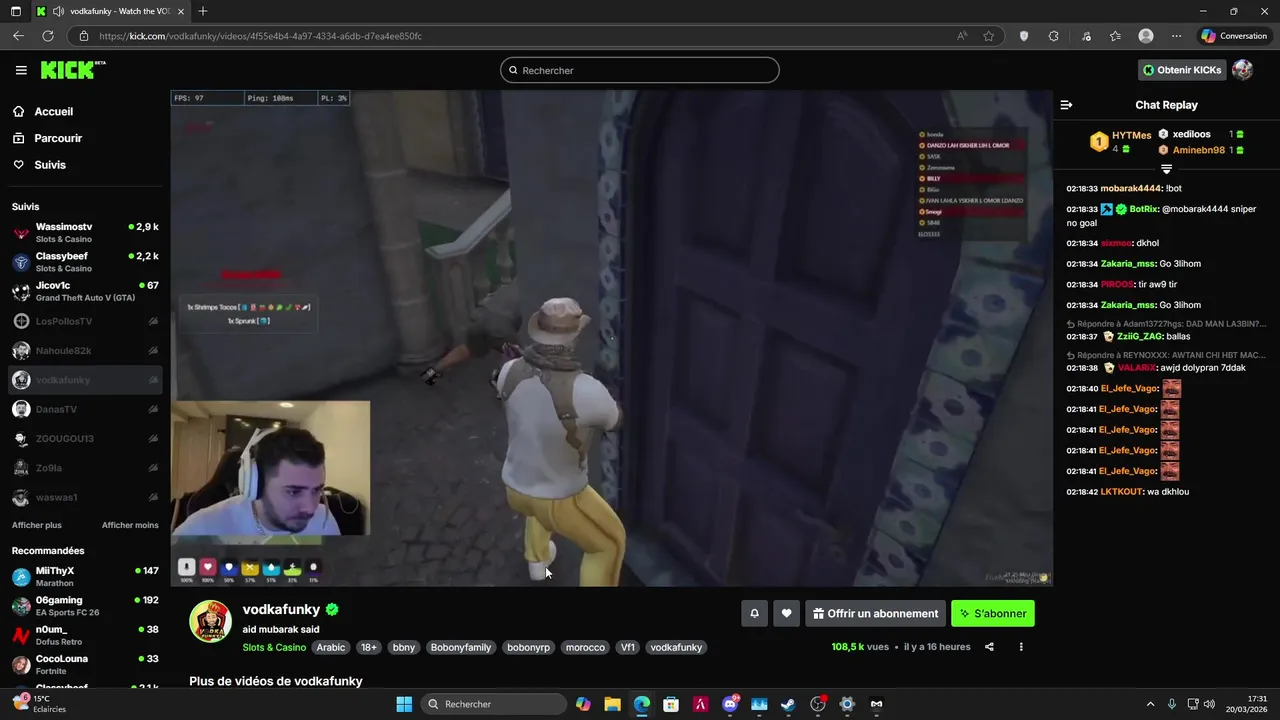Add page to favorites with star icon

click(989, 36)
